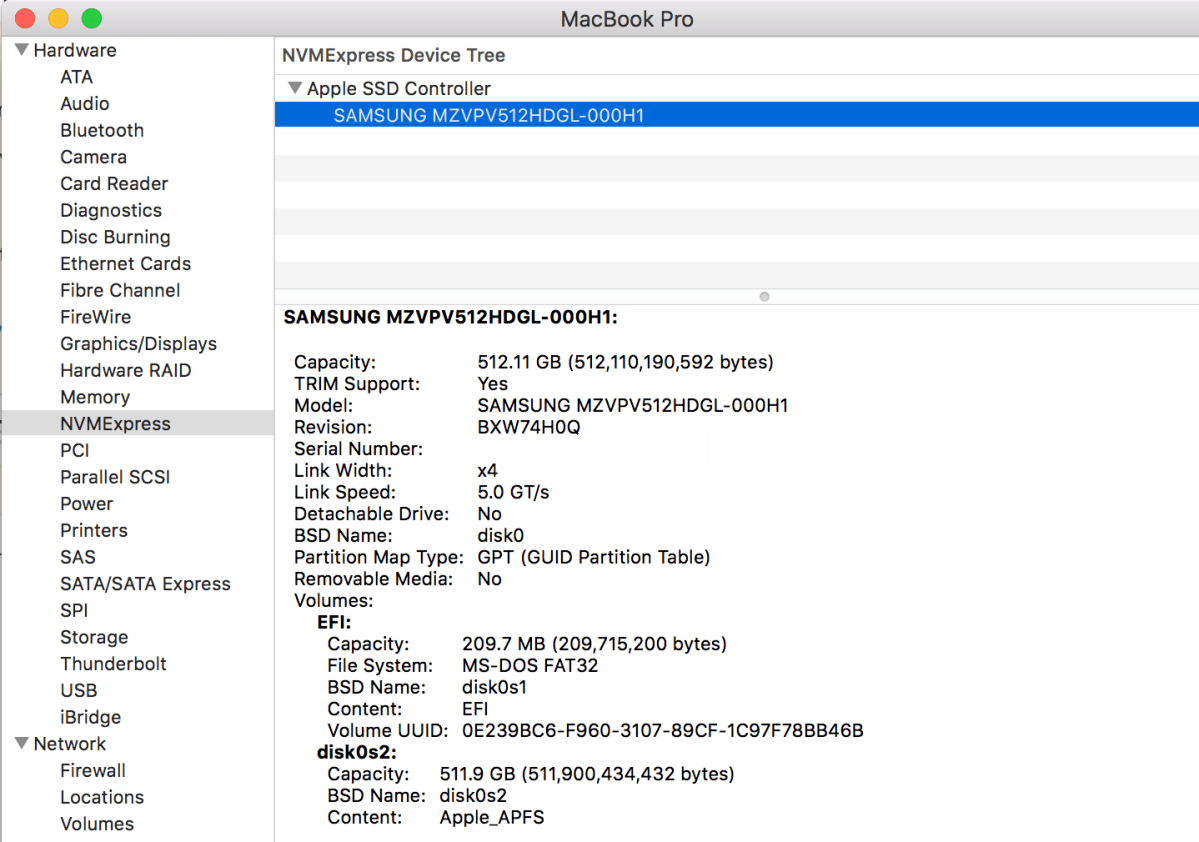Screen dimensions: 1199x842
Task: Open Bluetooth hardware info
Action: click(x=102, y=131)
